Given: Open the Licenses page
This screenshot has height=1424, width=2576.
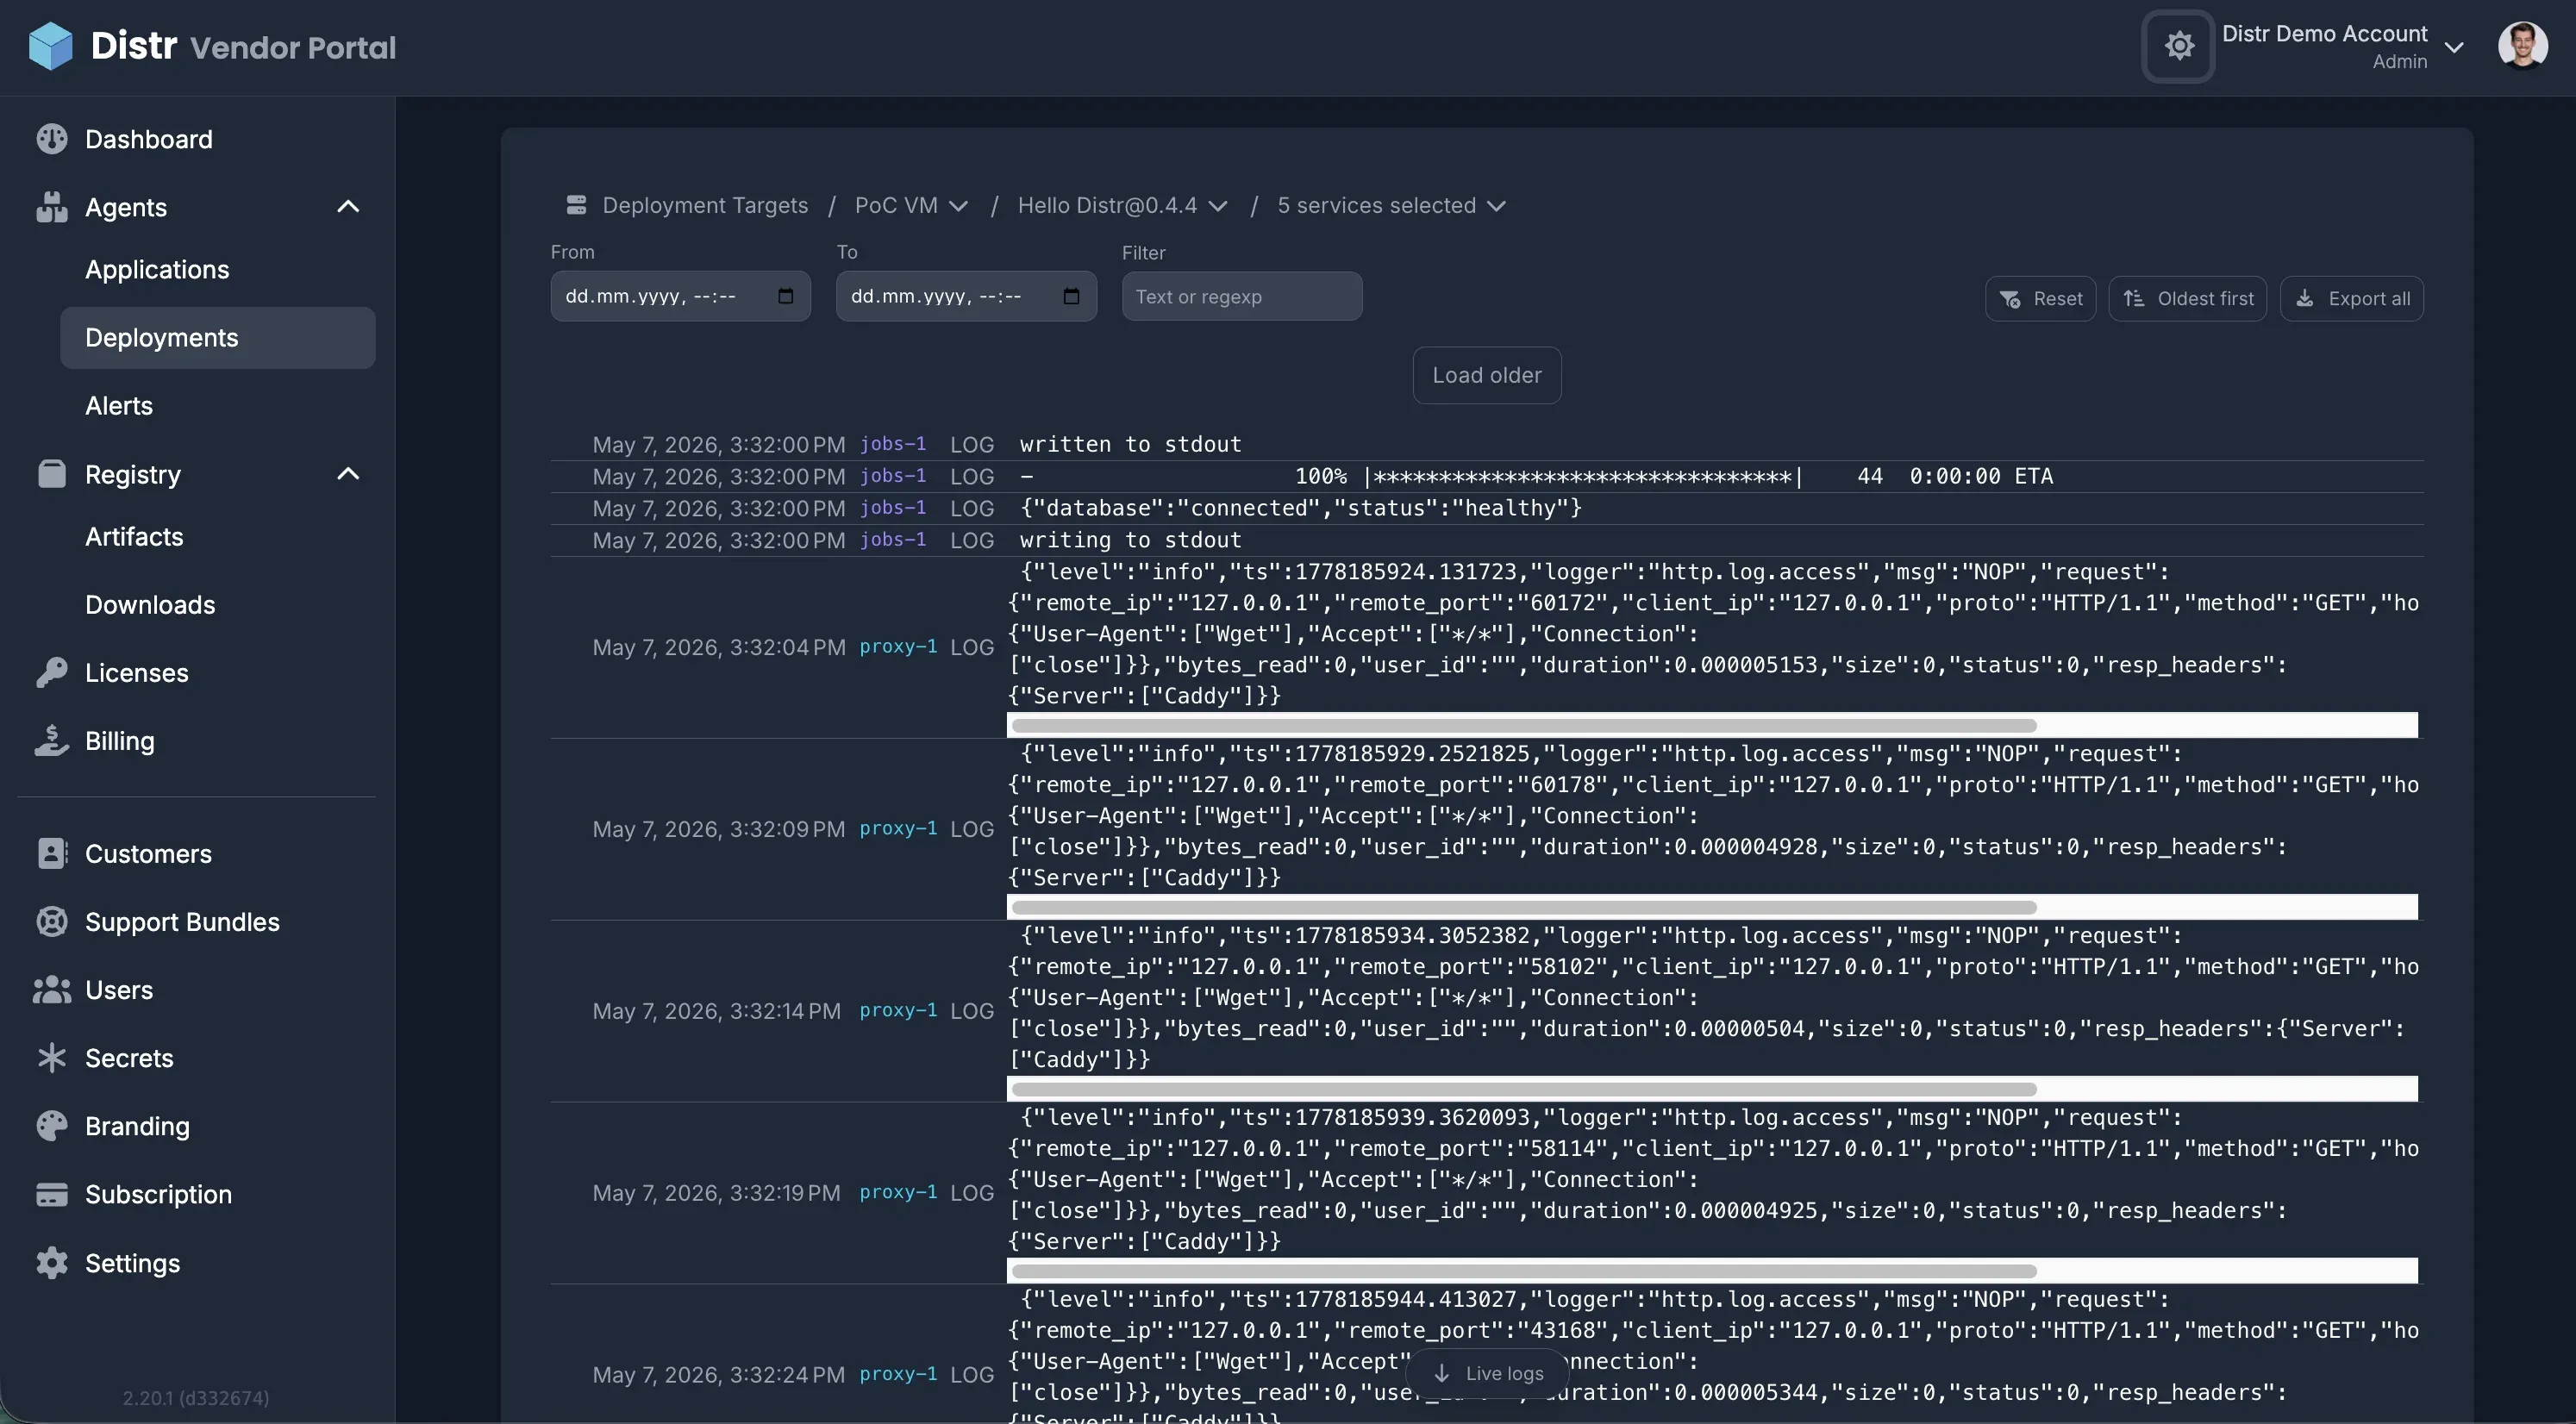Looking at the screenshot, I should pyautogui.click(x=137, y=673).
